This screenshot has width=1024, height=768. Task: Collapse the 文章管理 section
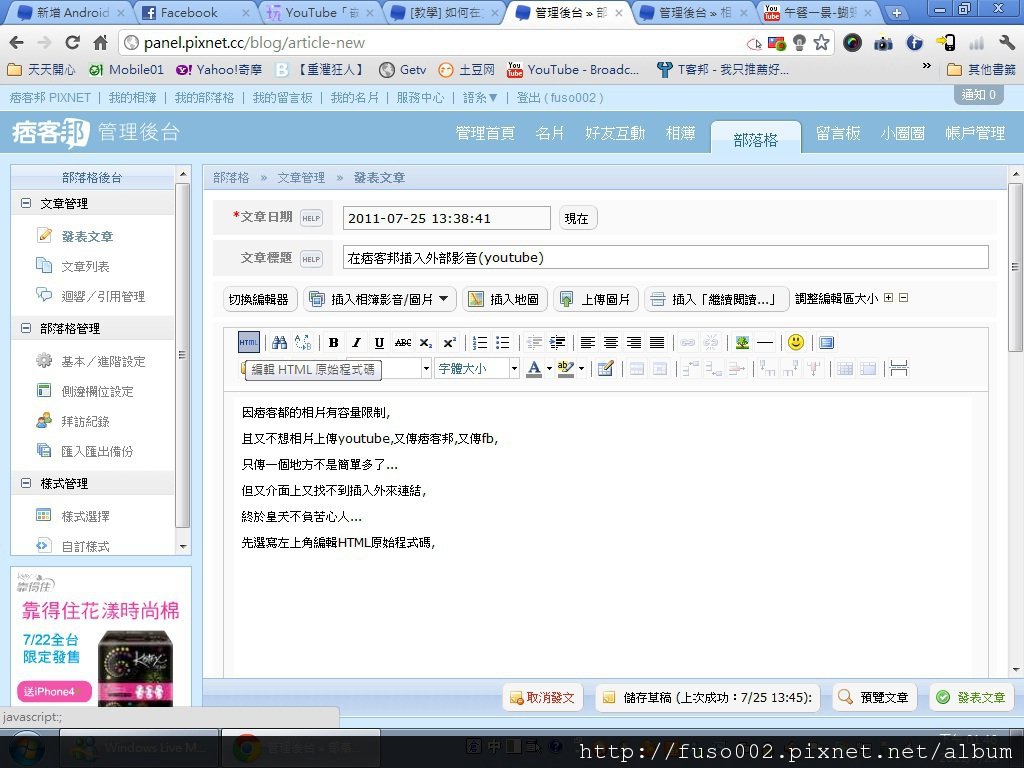pyautogui.click(x=25, y=203)
